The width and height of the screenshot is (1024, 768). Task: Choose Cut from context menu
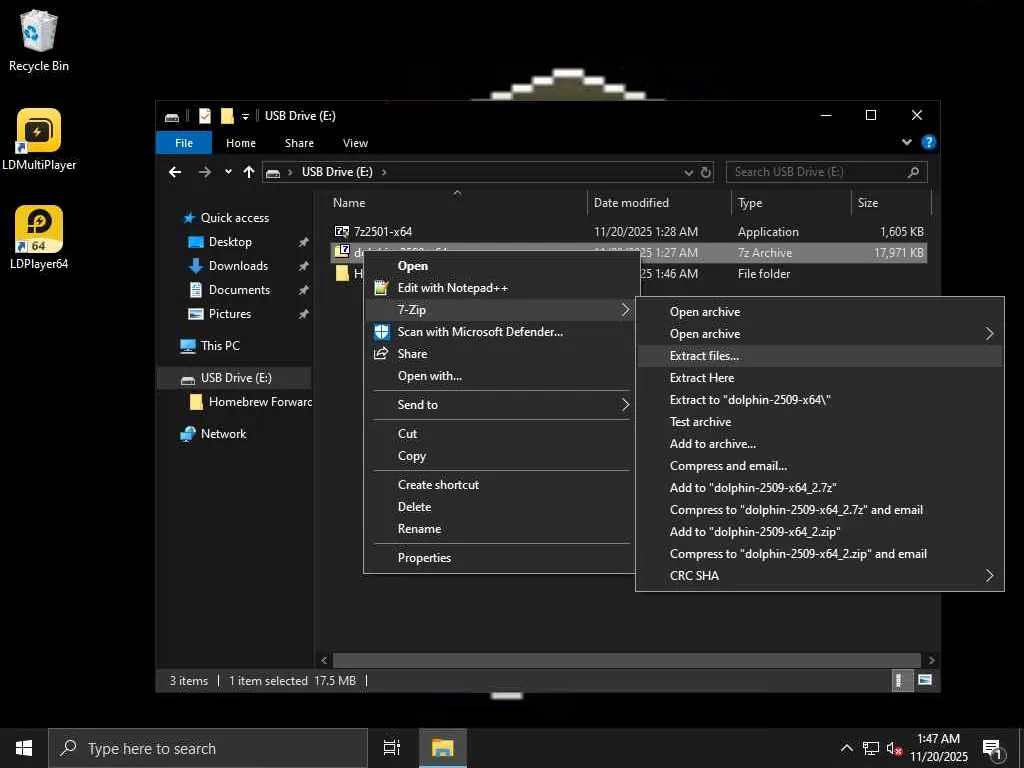500,434
